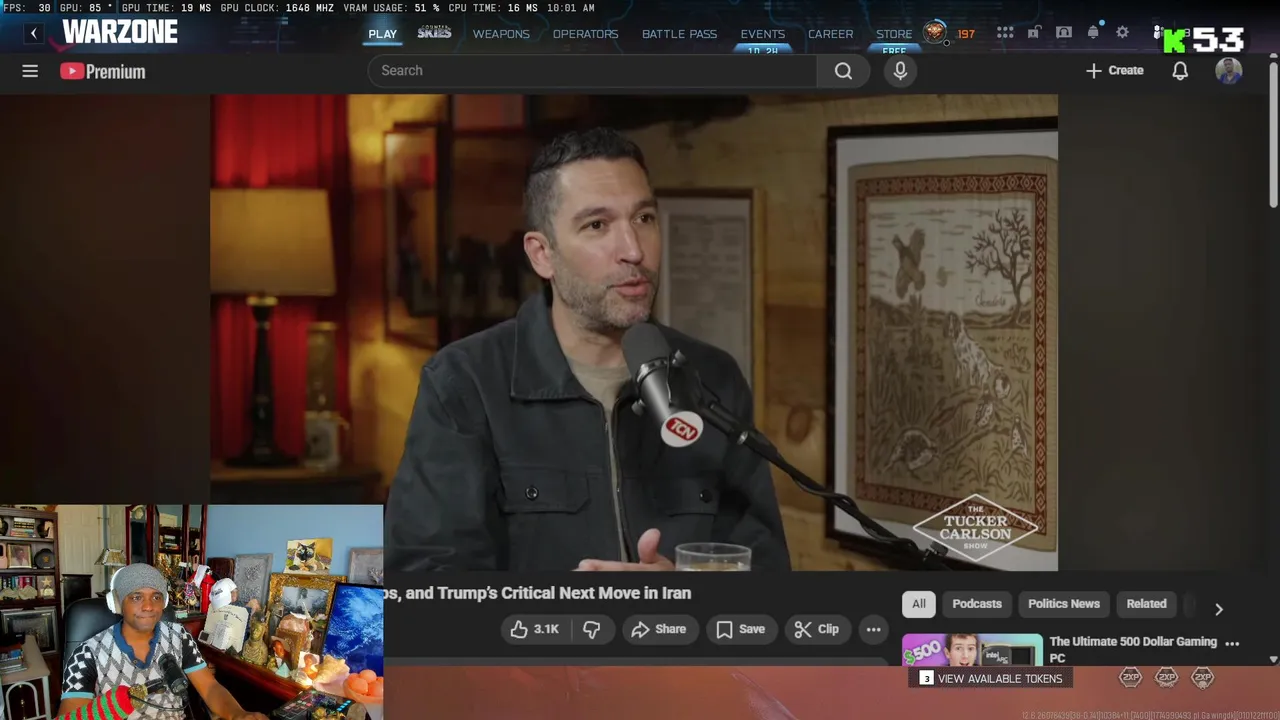Image resolution: width=1280 pixels, height=720 pixels.
Task: Click the unlock padlock icon in Warzone
Action: coord(1034,33)
